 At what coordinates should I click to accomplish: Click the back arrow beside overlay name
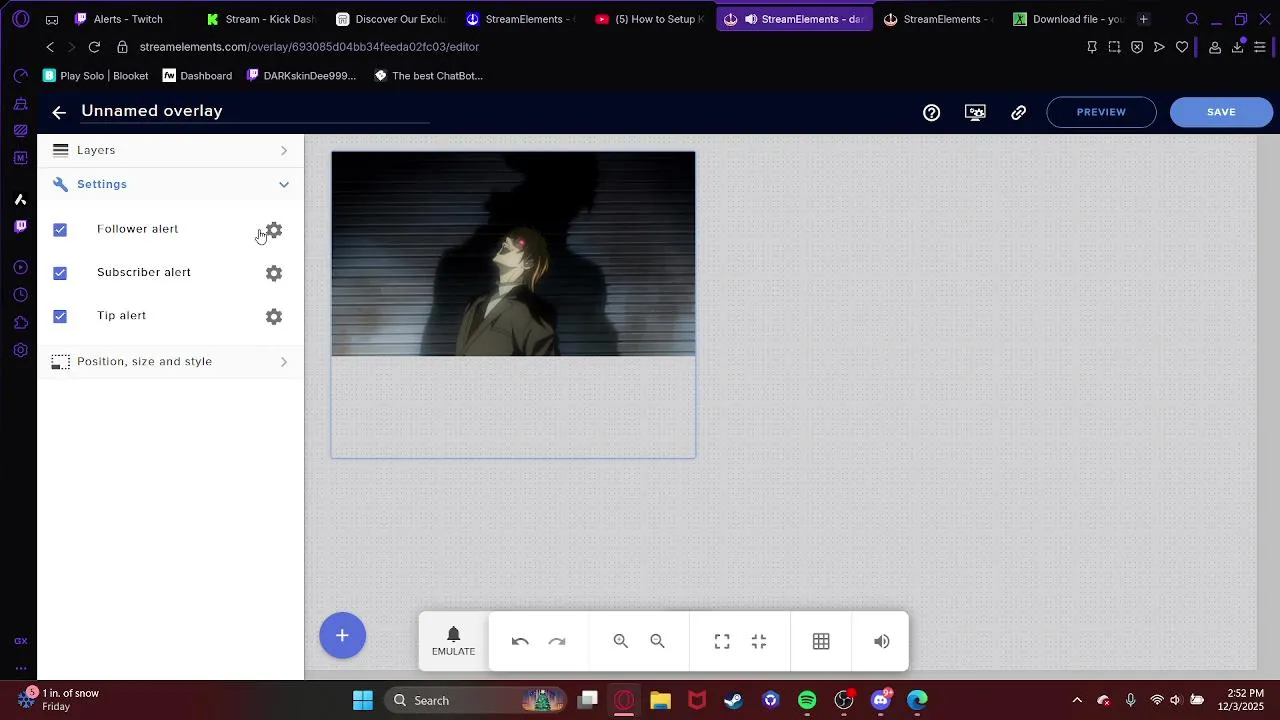tap(59, 113)
